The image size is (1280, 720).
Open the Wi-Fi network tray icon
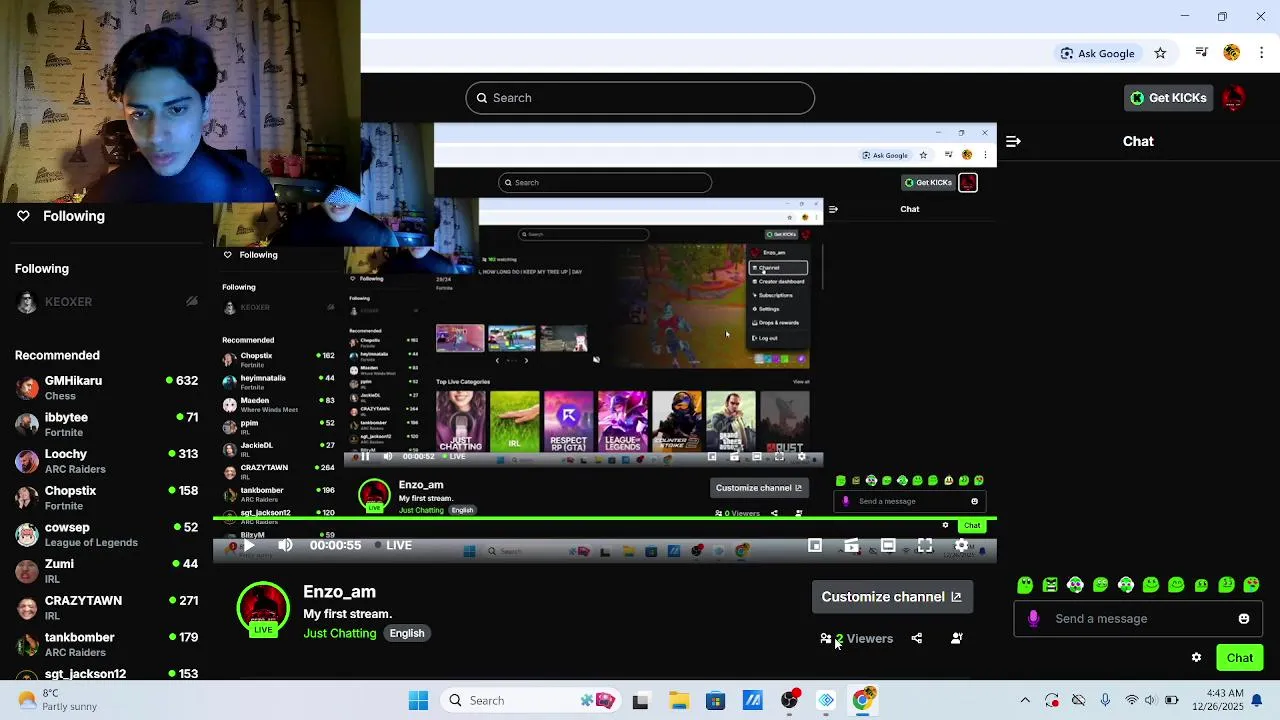click(x=1131, y=701)
